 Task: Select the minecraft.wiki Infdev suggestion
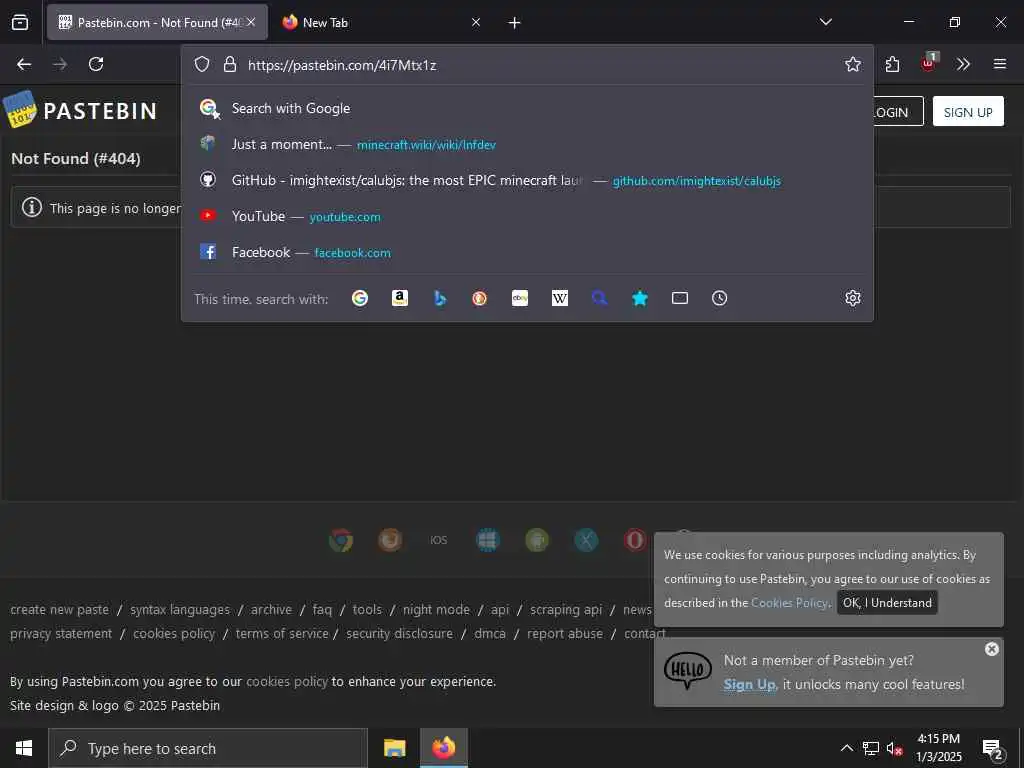[527, 144]
